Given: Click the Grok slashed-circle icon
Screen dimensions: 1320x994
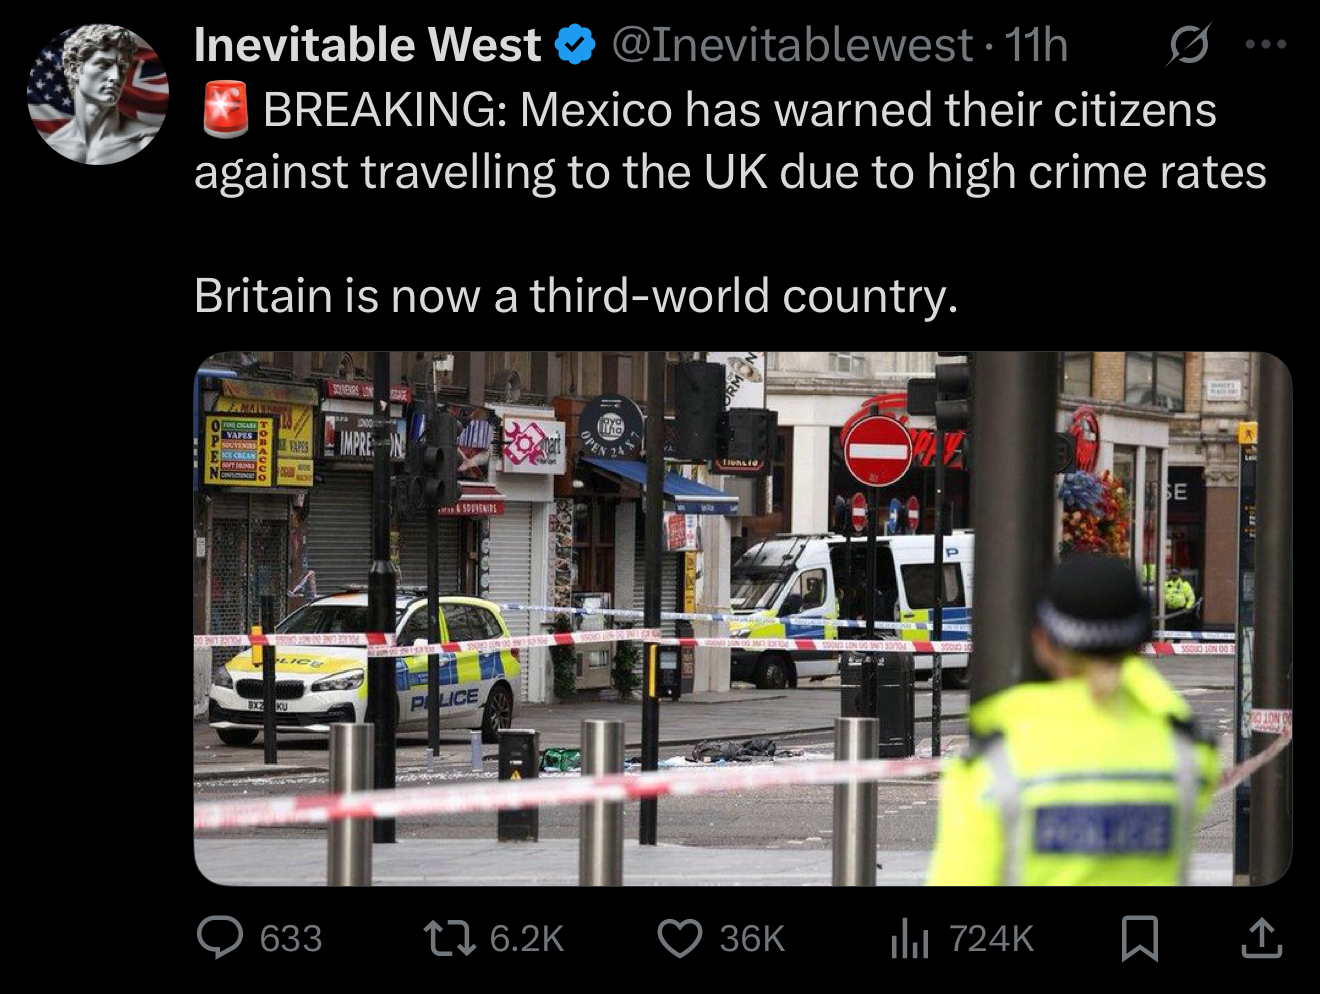Looking at the screenshot, I should point(1188,46).
